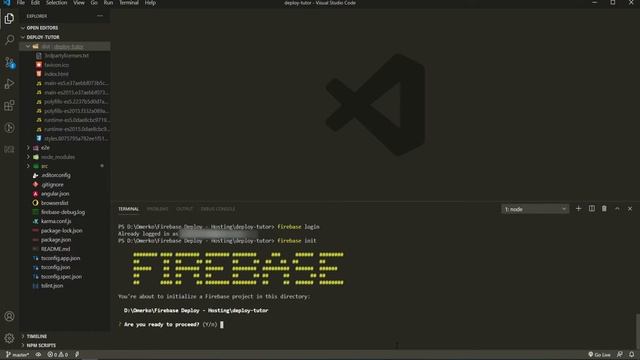Open the Run and Debug view
Viewport: 640px width, 360px height.
pyautogui.click(x=9, y=84)
